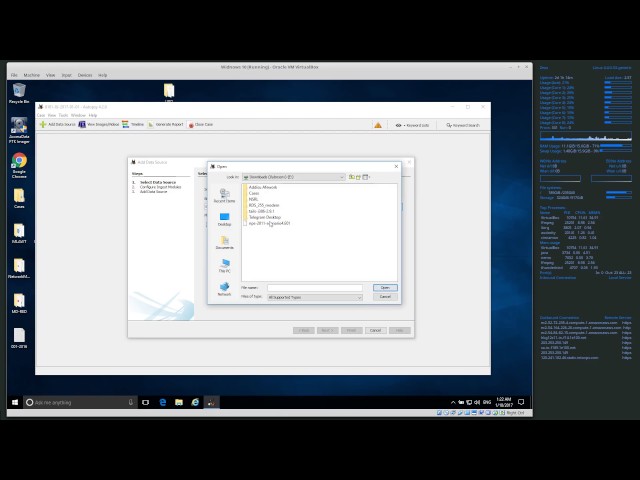Image resolution: width=640 pixels, height=480 pixels.
Task: Click the view menu icon in Open dialog
Action: pos(366,177)
